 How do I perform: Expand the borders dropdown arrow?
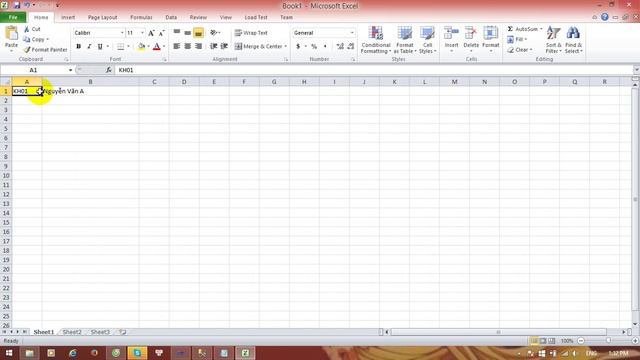pyautogui.click(x=128, y=47)
